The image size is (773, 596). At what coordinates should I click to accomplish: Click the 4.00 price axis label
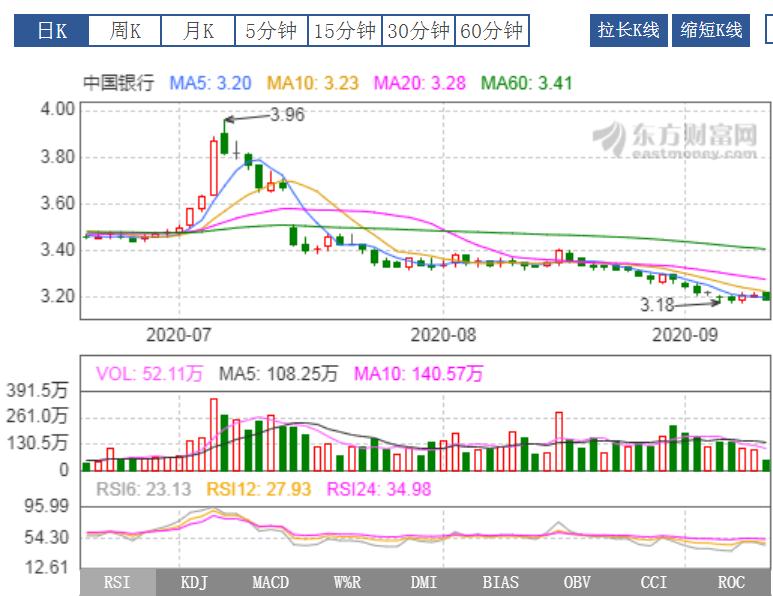(57, 109)
